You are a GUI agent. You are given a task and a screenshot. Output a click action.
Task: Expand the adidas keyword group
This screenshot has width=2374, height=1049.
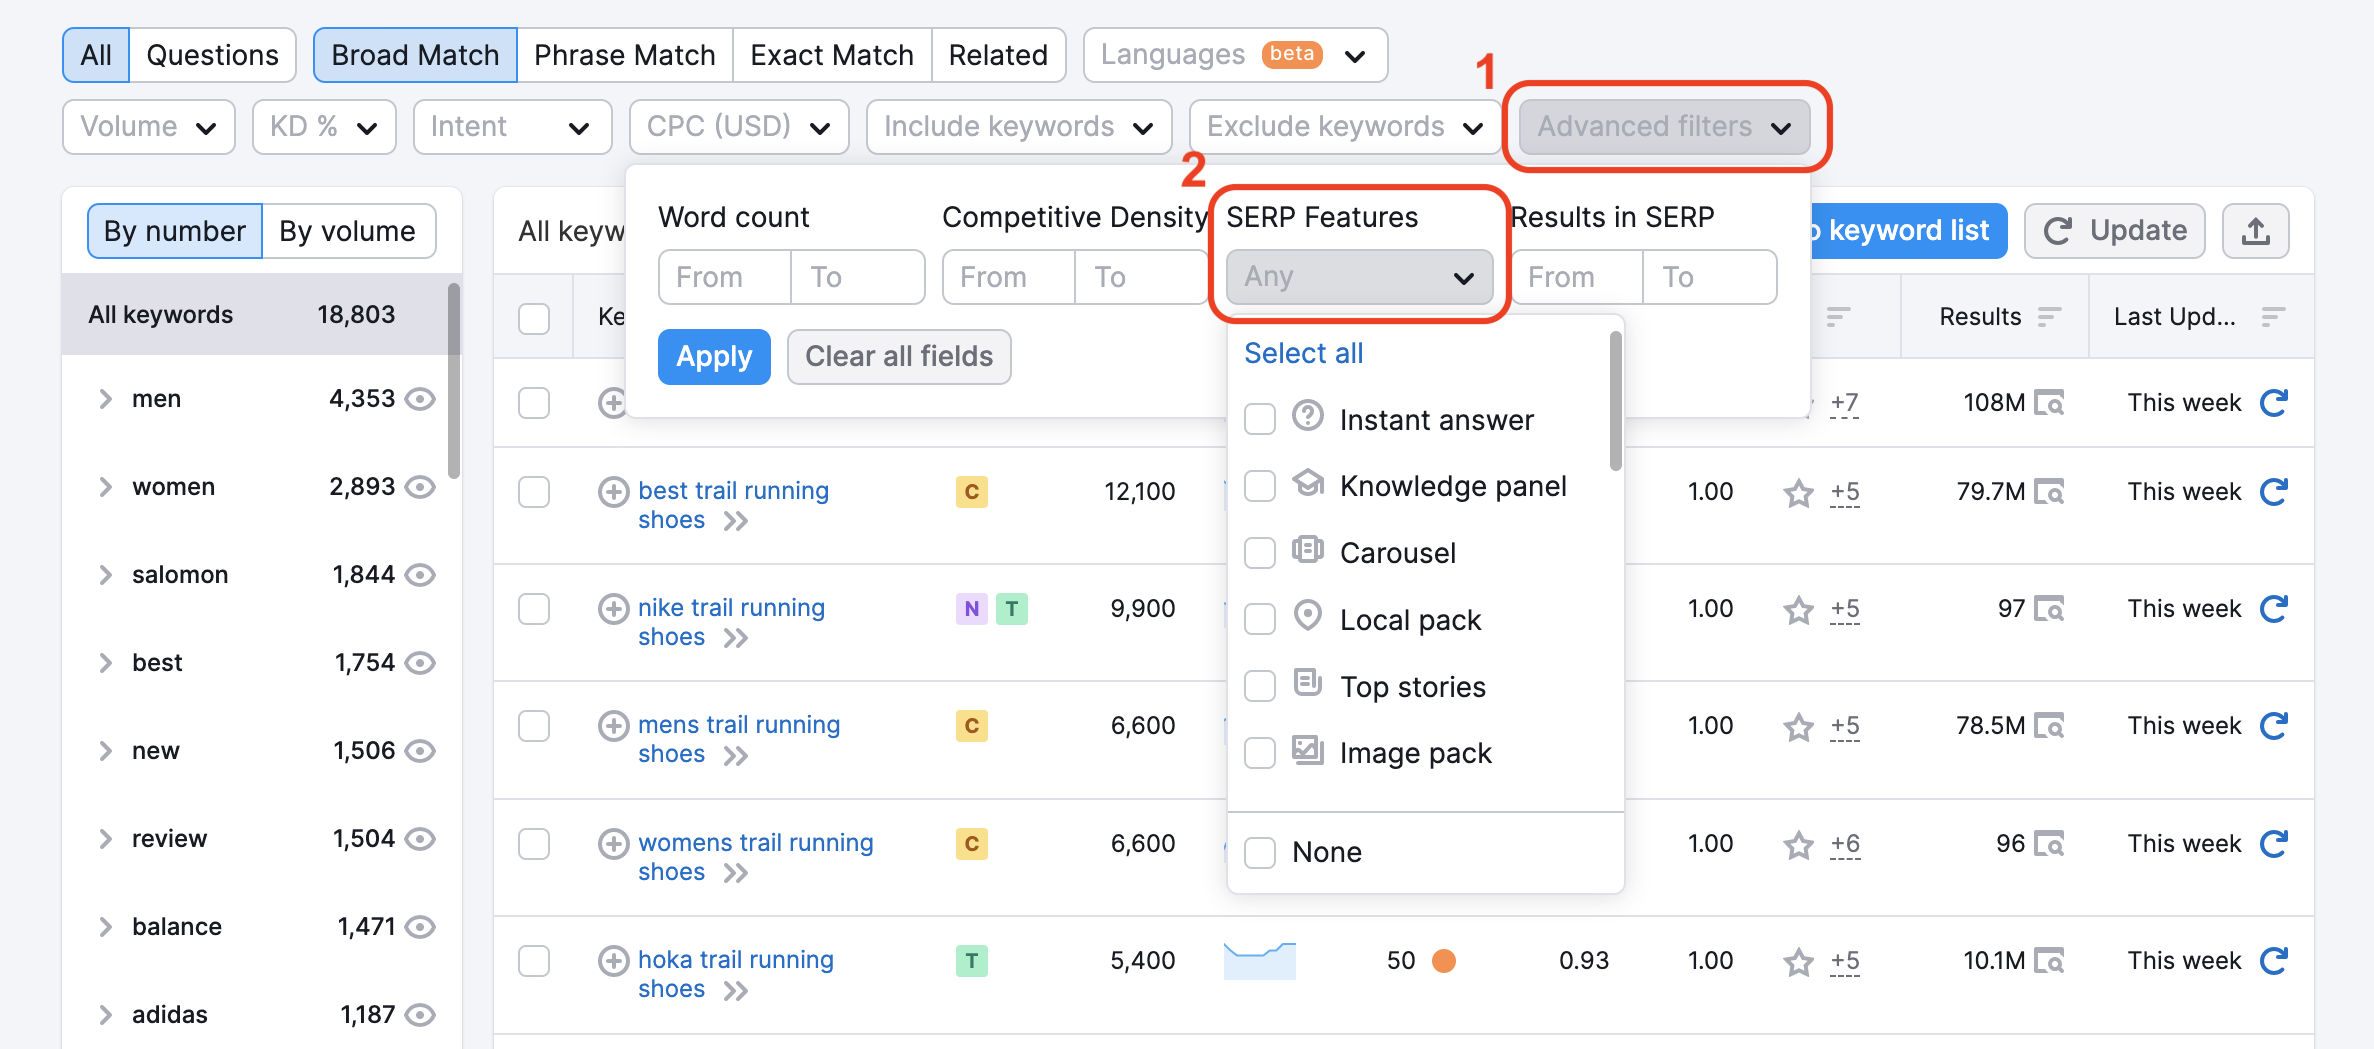click(x=105, y=1015)
